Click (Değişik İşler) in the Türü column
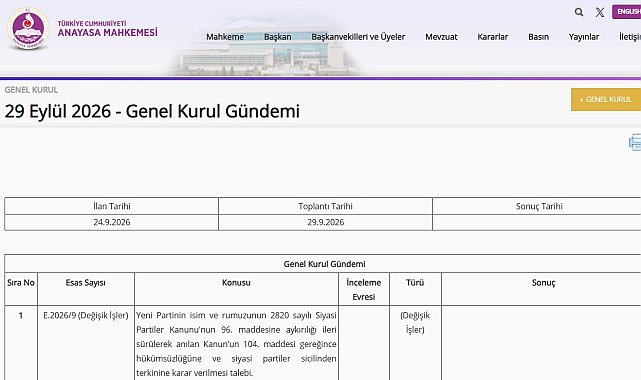 (x=415, y=322)
